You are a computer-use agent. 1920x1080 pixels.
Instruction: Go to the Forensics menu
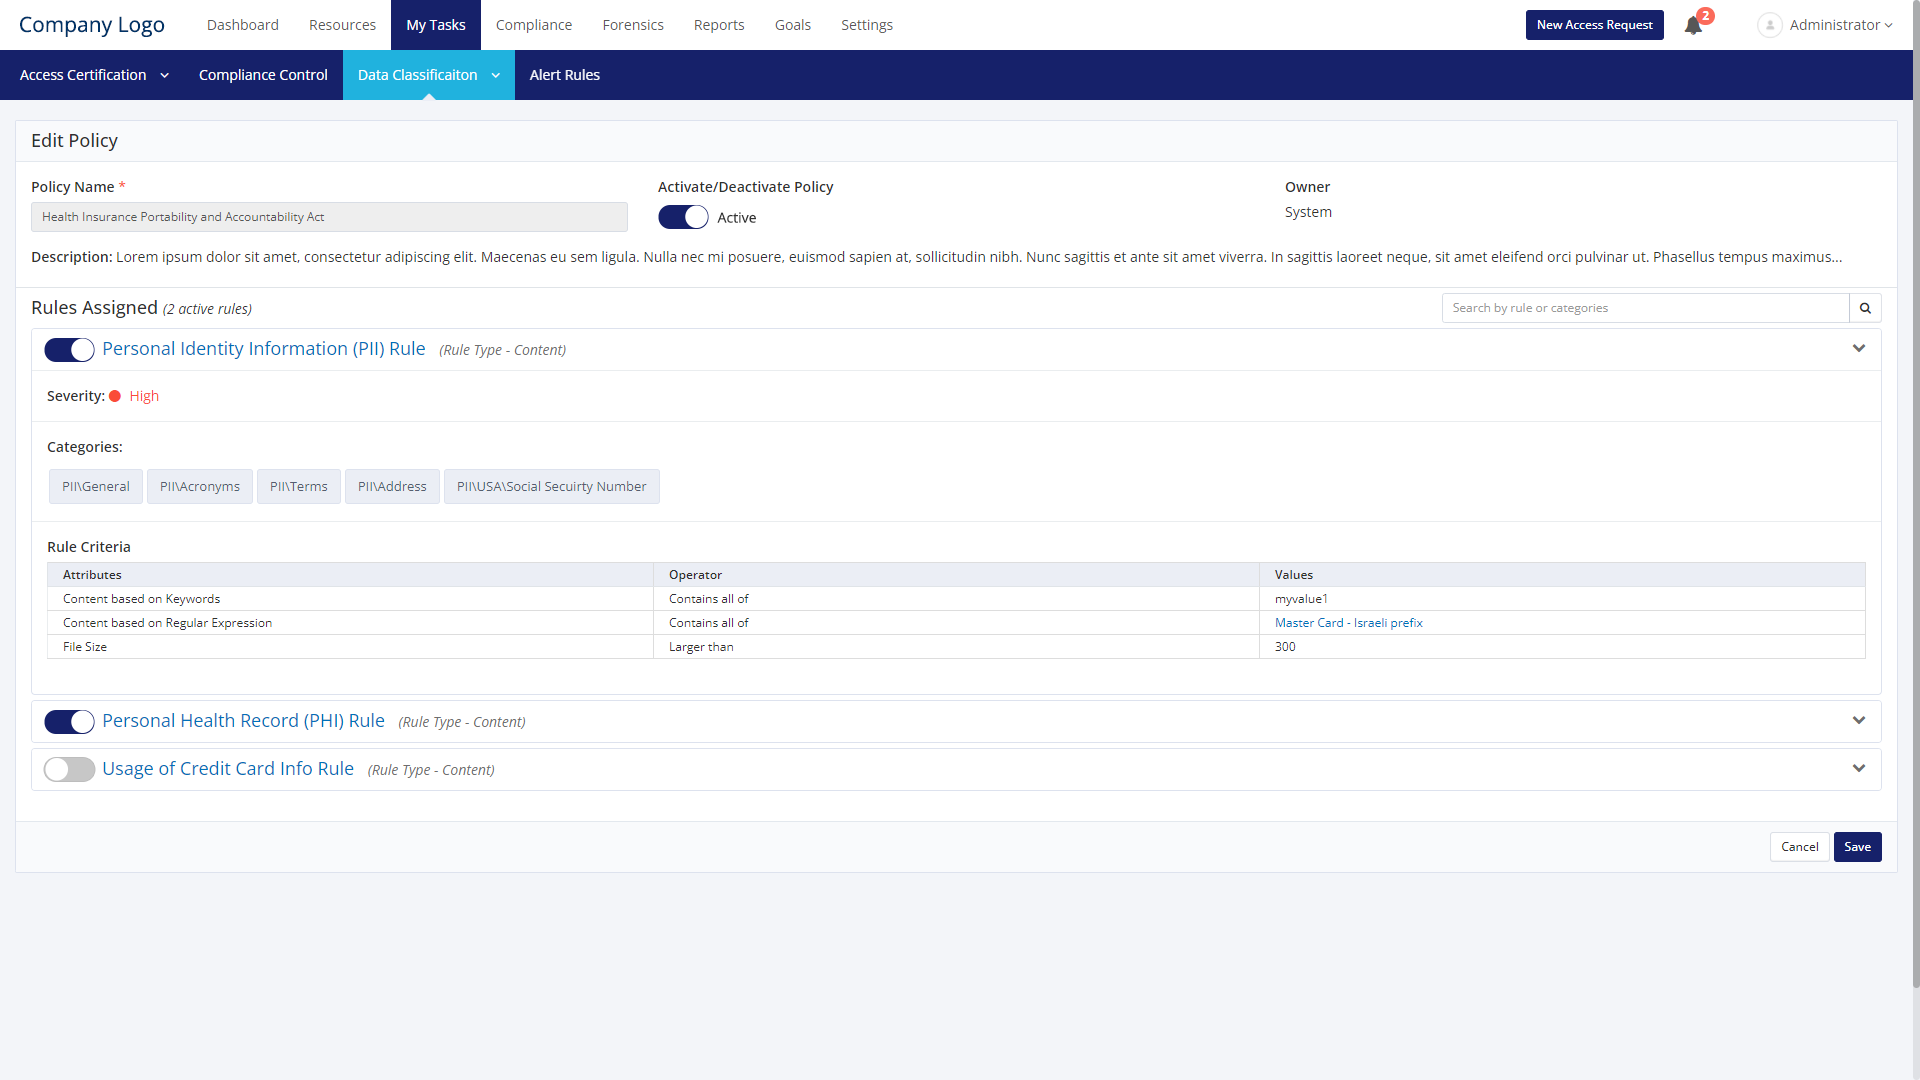pos(632,25)
